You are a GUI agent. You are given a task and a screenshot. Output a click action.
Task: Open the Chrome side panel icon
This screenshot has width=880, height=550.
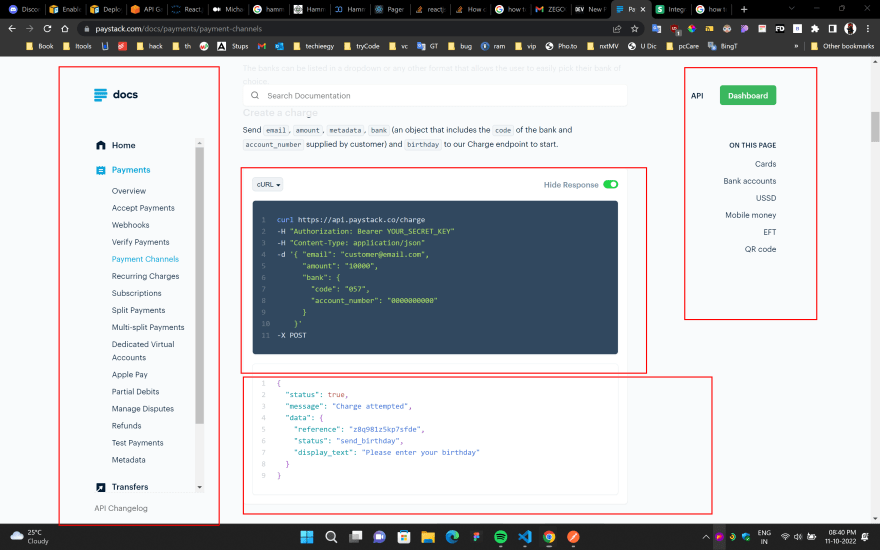tap(832, 29)
